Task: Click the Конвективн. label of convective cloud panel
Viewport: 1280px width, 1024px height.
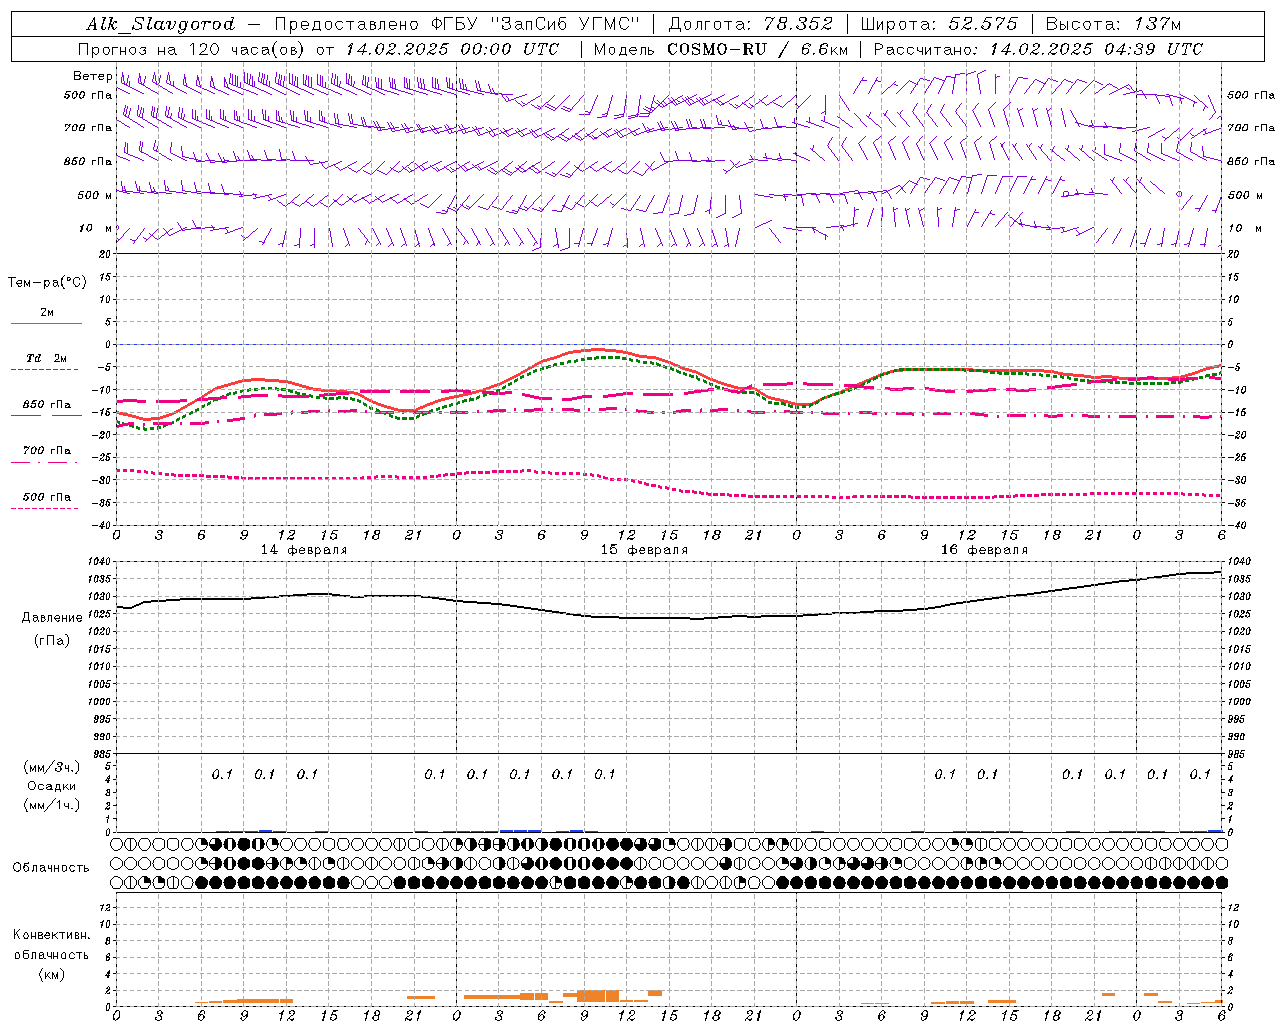Action: 51,935
